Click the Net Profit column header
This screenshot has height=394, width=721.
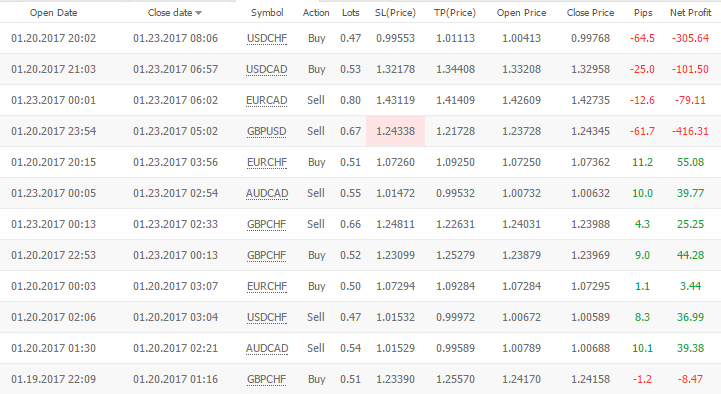click(691, 13)
